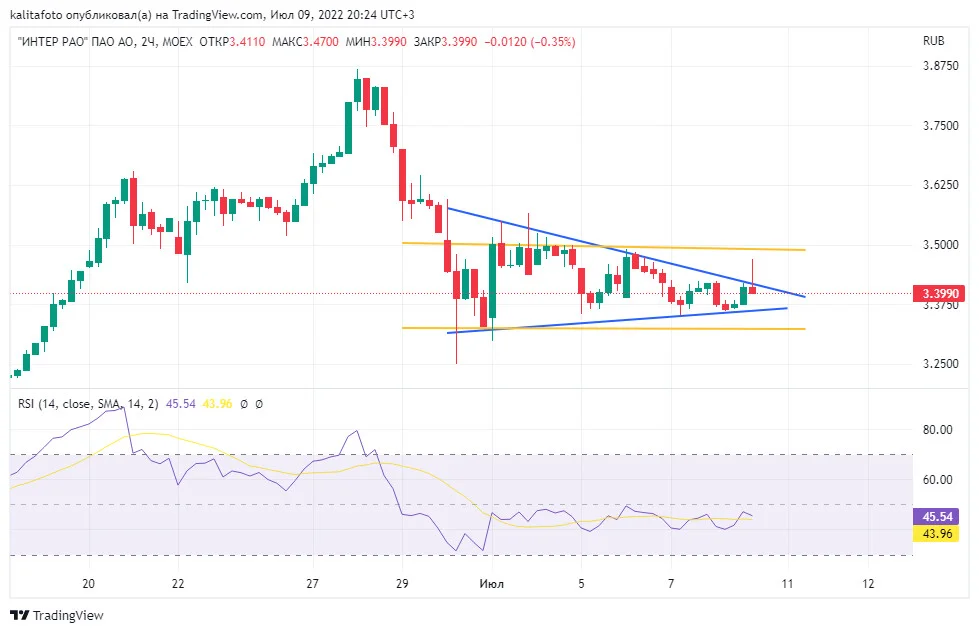This screenshot has width=979, height=633.
Task: Click date label 5 on time axis
Action: click(581, 584)
